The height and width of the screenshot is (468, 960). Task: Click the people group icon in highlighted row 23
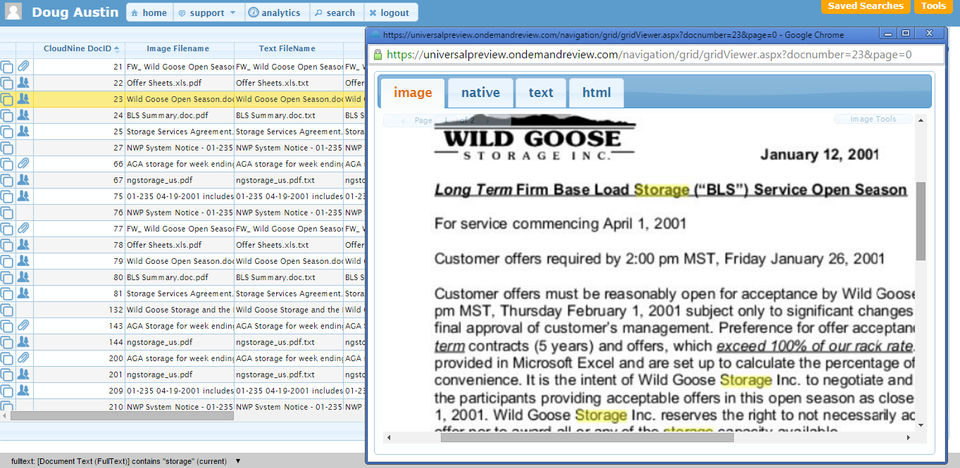point(23,99)
